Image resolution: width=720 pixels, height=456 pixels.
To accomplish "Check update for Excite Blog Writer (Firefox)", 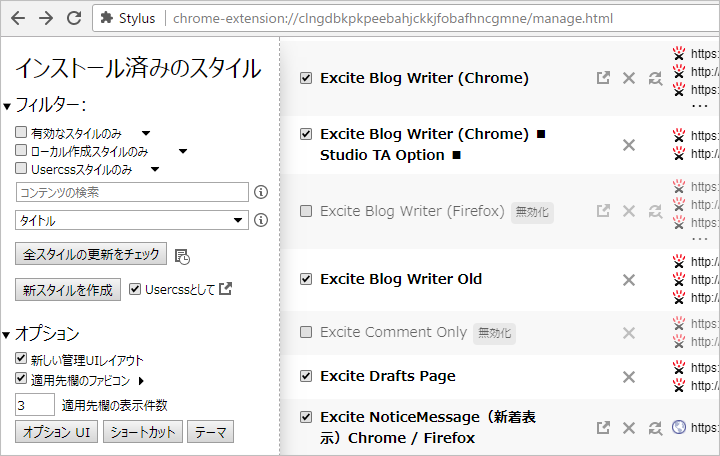I will tap(655, 212).
